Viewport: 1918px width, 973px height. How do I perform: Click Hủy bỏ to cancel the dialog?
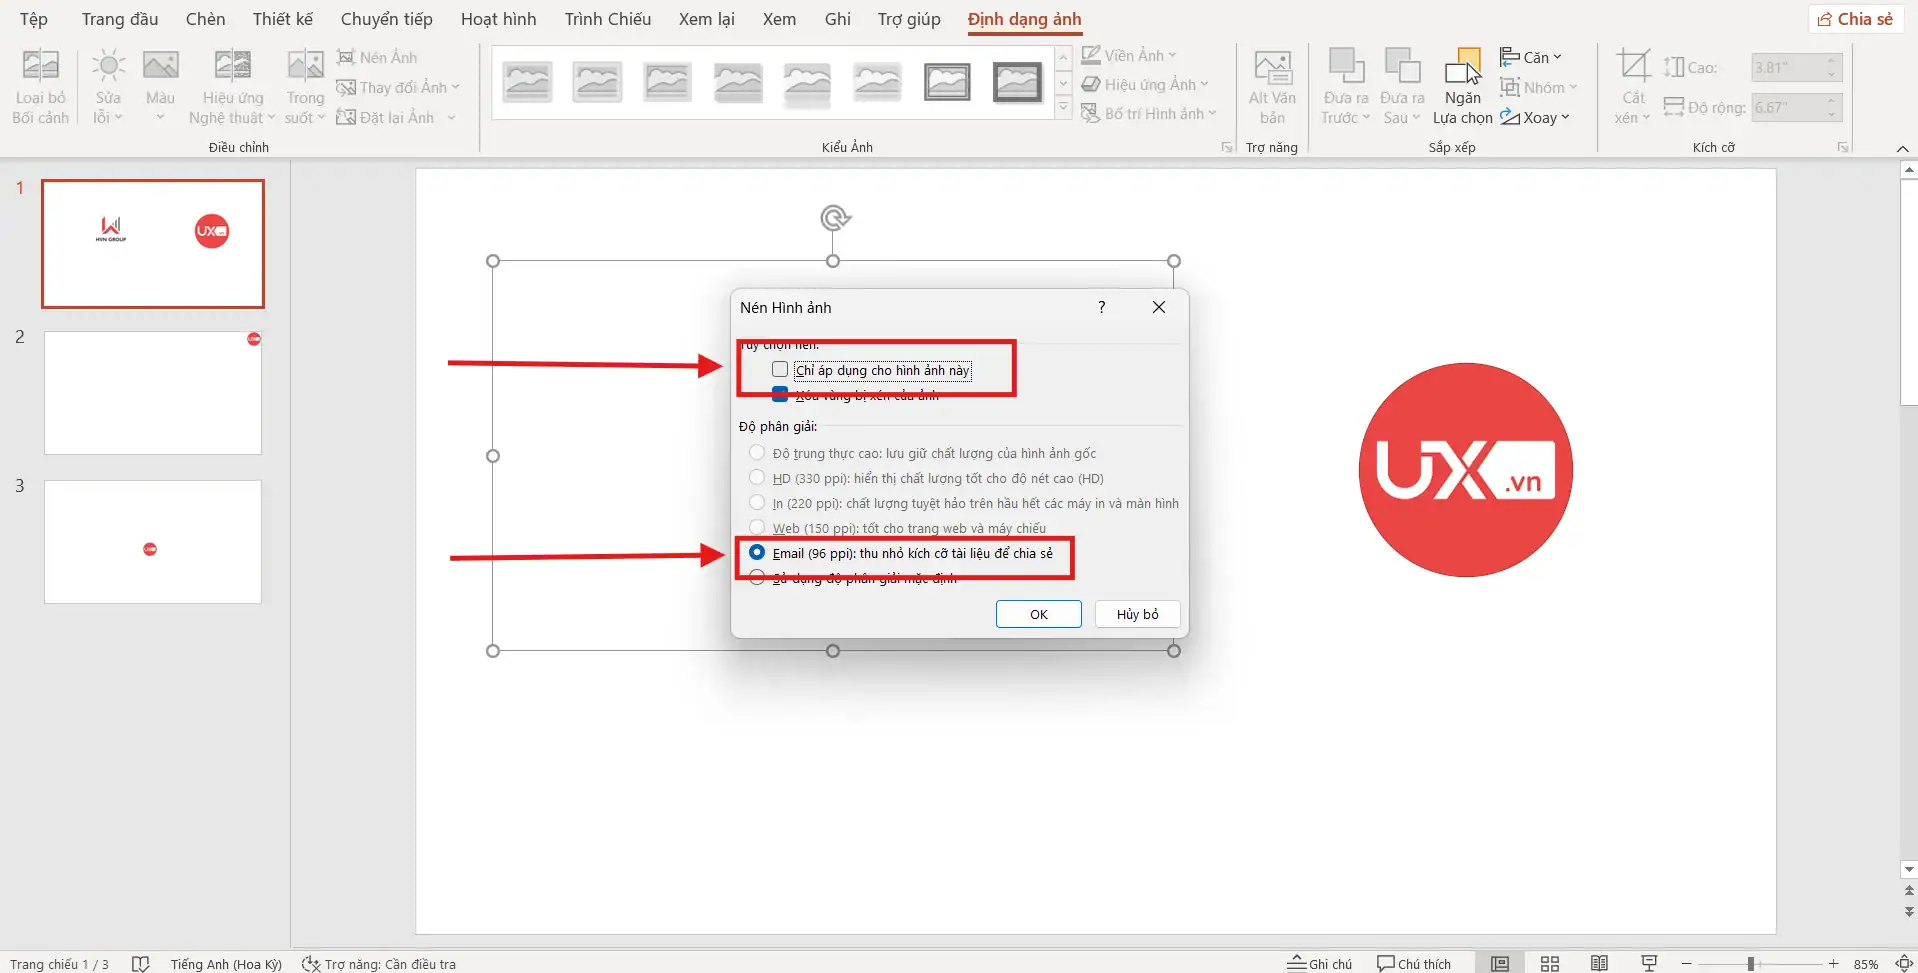coord(1138,614)
